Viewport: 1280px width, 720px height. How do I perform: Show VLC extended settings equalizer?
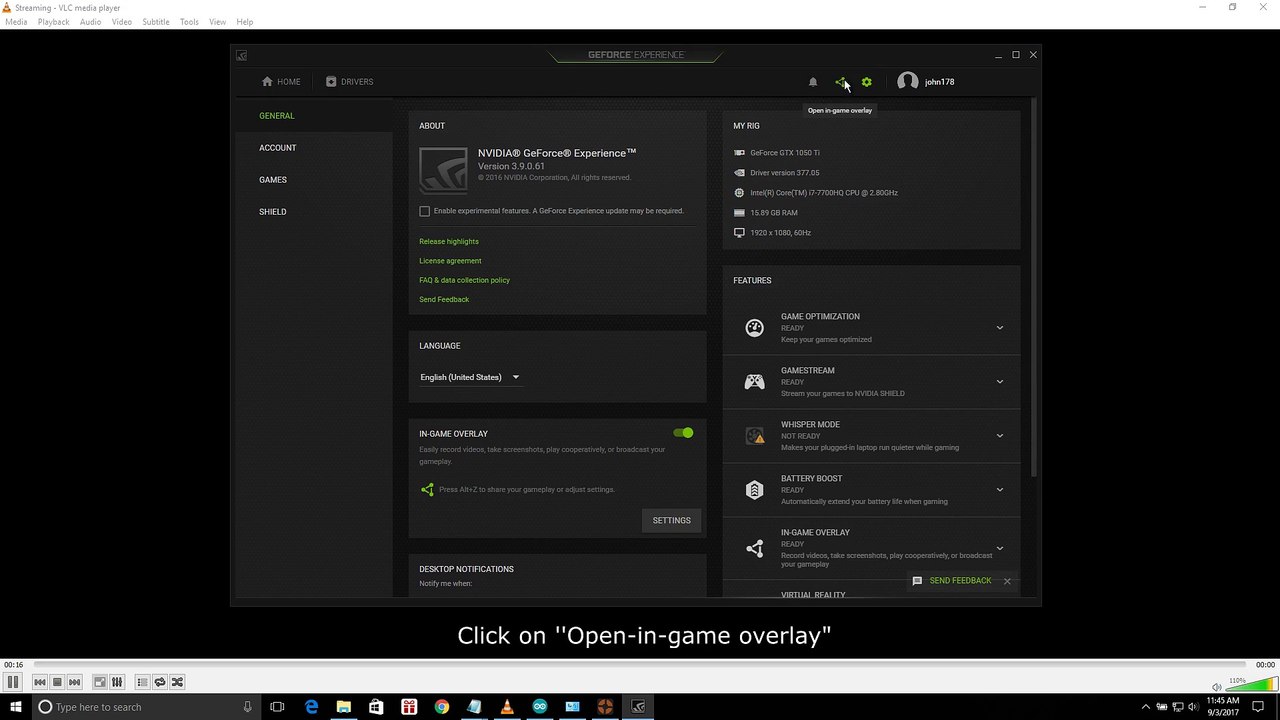click(x=117, y=682)
